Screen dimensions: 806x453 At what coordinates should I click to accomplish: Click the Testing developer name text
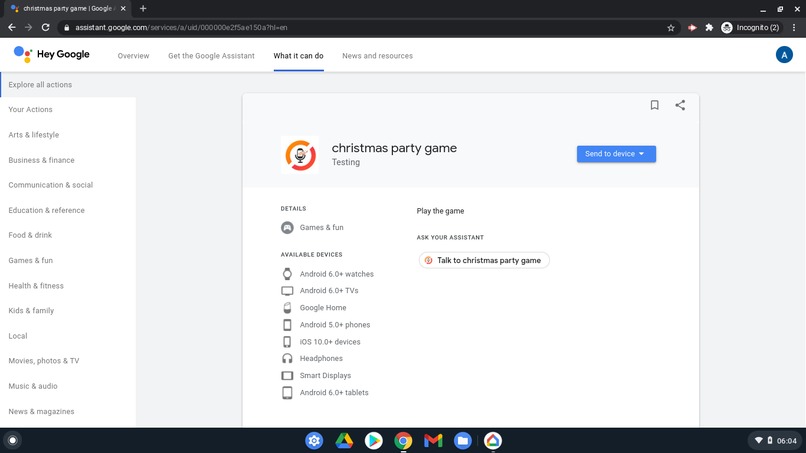(345, 162)
